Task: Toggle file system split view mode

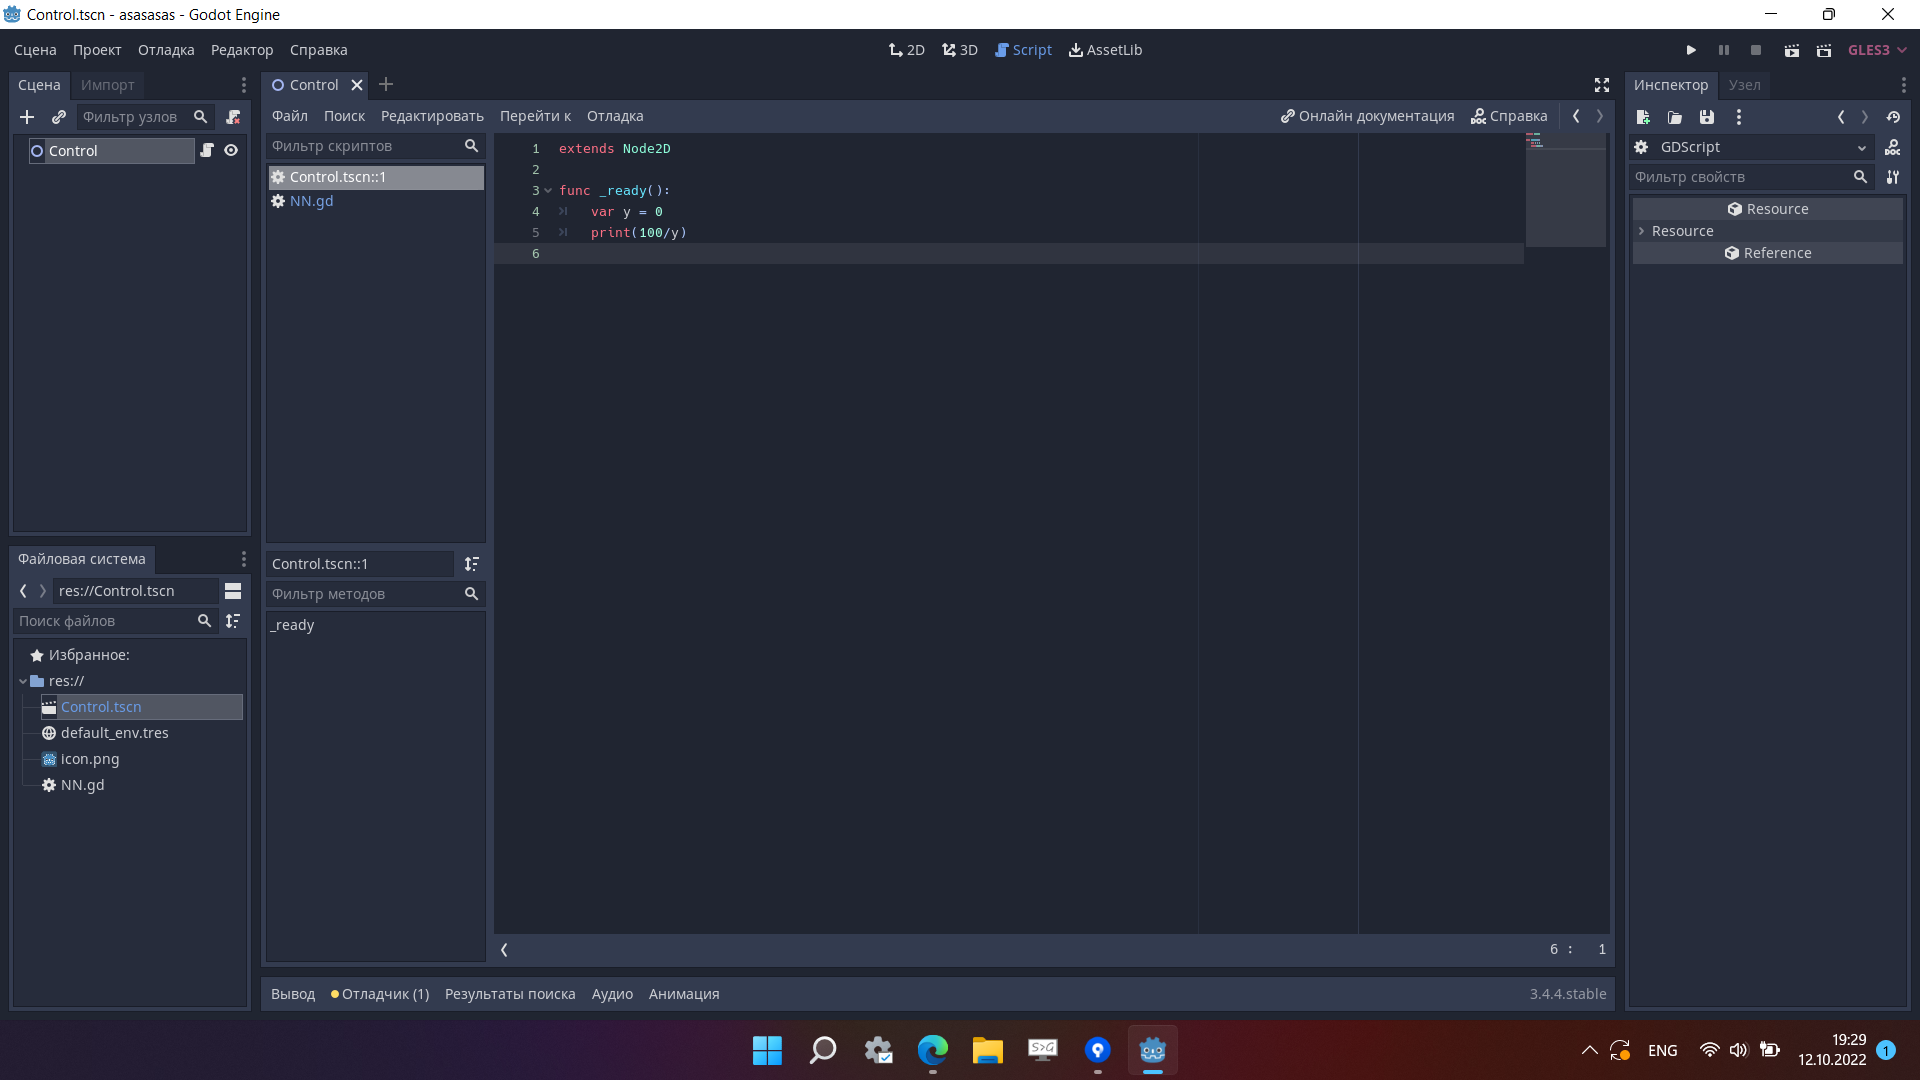Action: 233,591
